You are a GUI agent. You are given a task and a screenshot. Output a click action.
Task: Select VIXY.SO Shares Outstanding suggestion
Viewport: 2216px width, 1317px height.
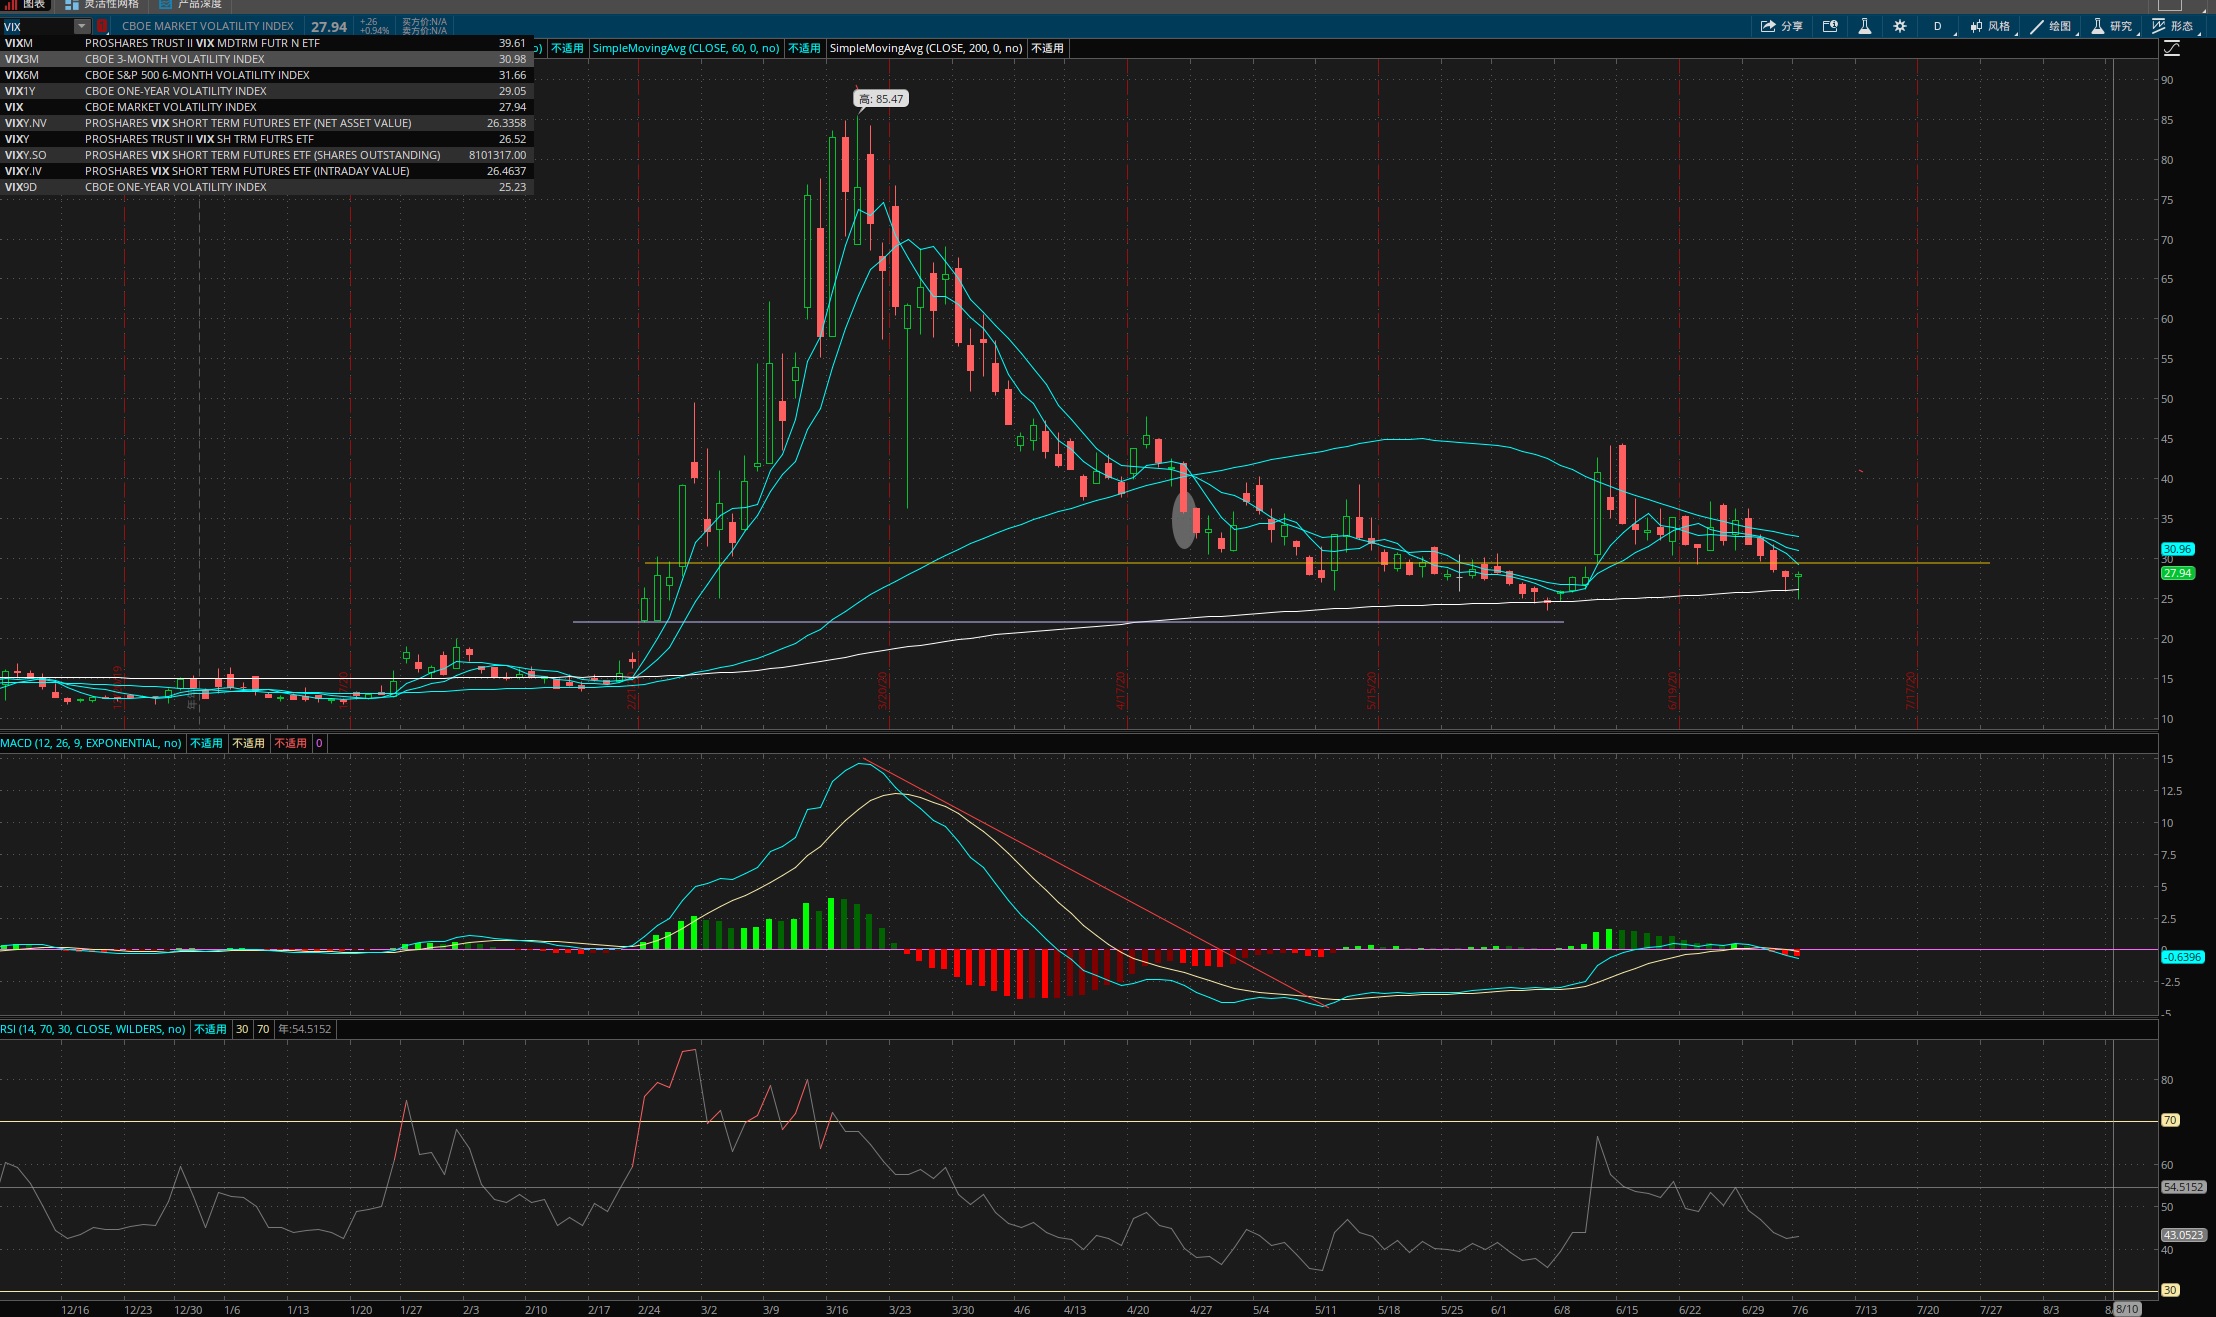(266, 155)
